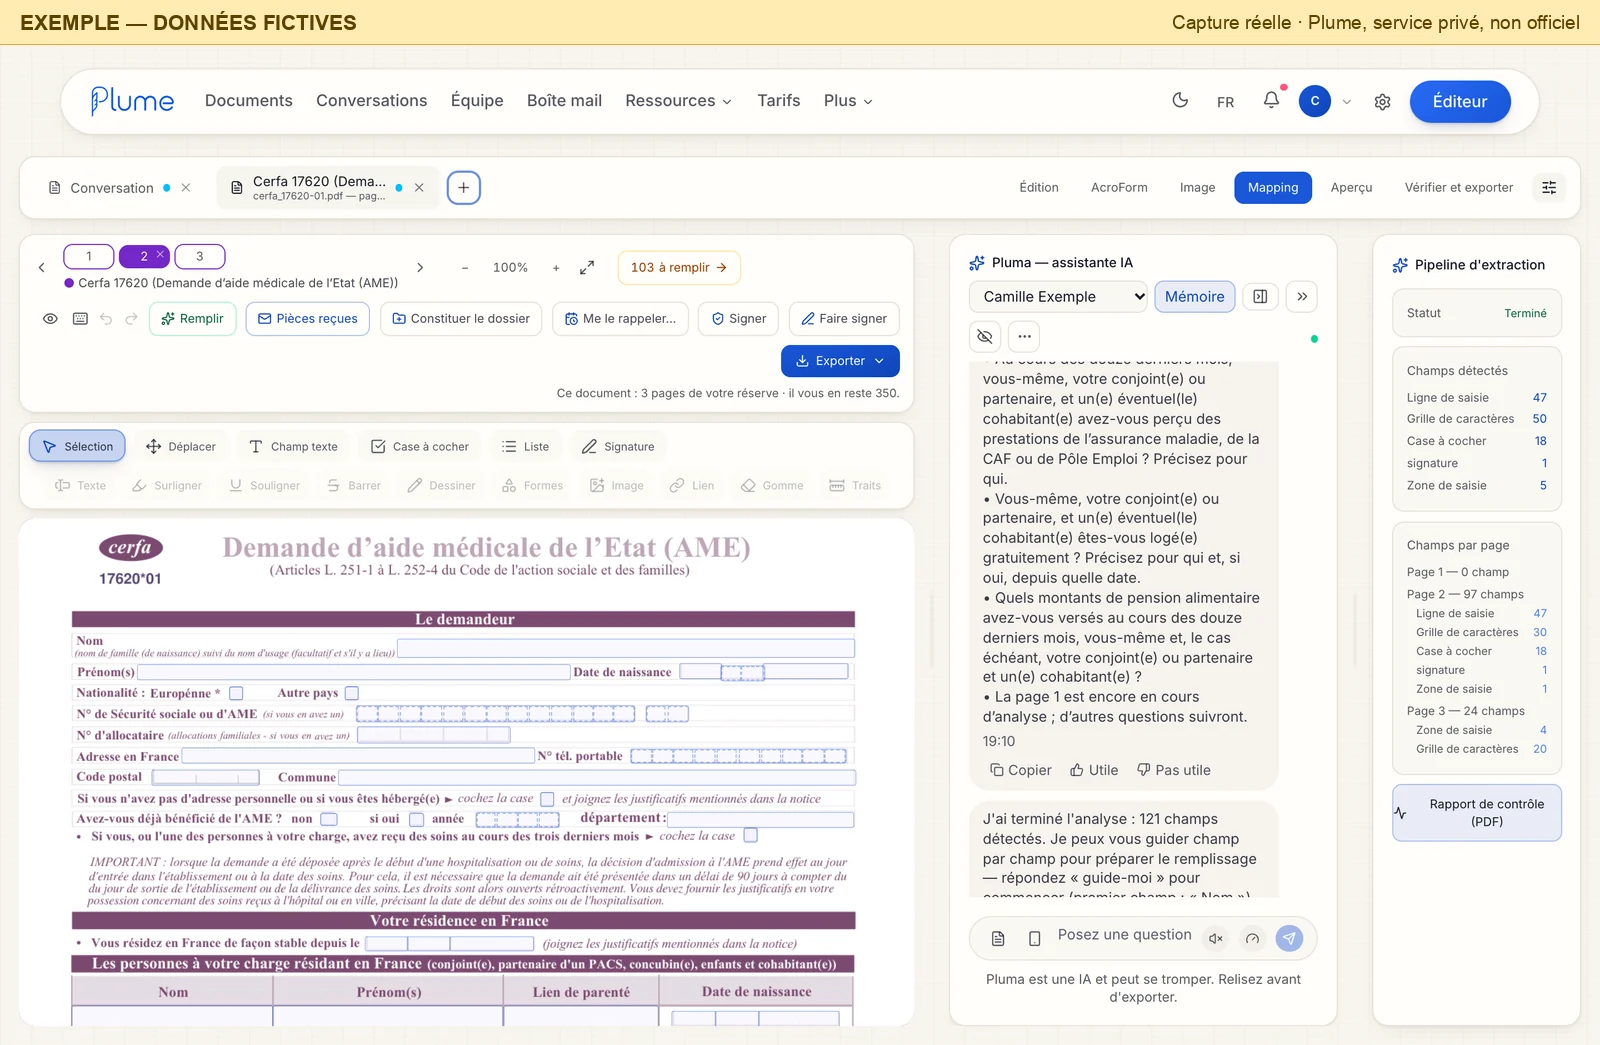Click in the Posez une question field
1600x1045 pixels.
(1125, 935)
